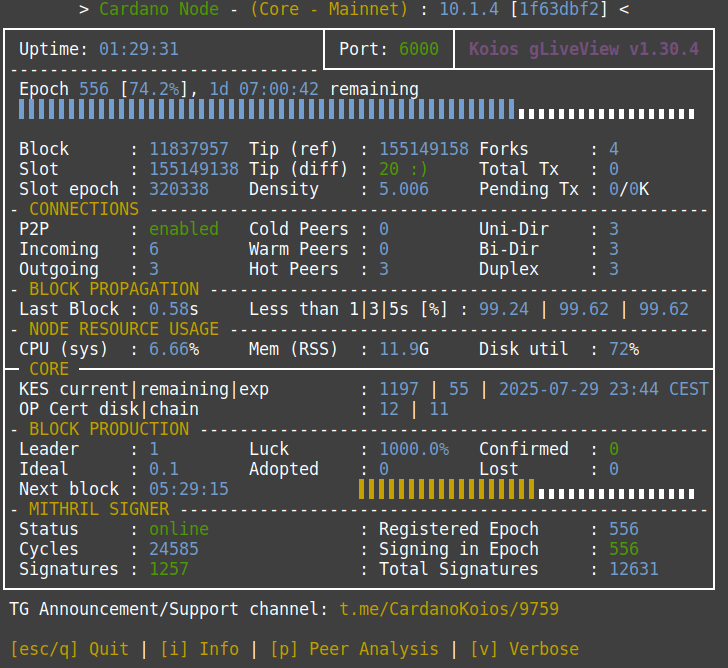Select the Total Signatures value 12631

[x=634, y=569]
